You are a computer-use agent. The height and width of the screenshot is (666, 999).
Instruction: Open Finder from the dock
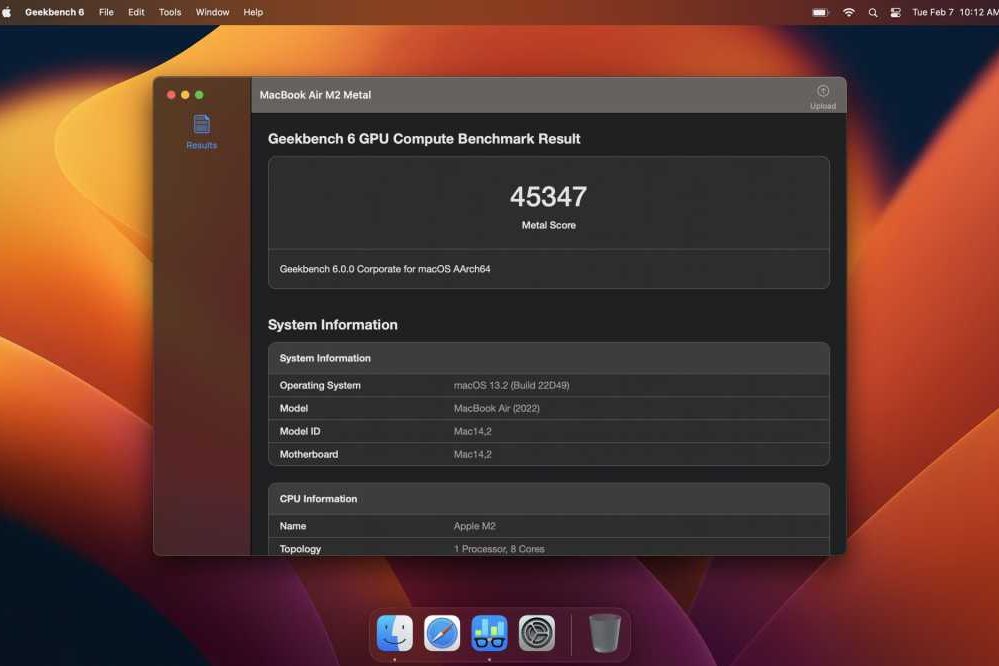point(395,633)
